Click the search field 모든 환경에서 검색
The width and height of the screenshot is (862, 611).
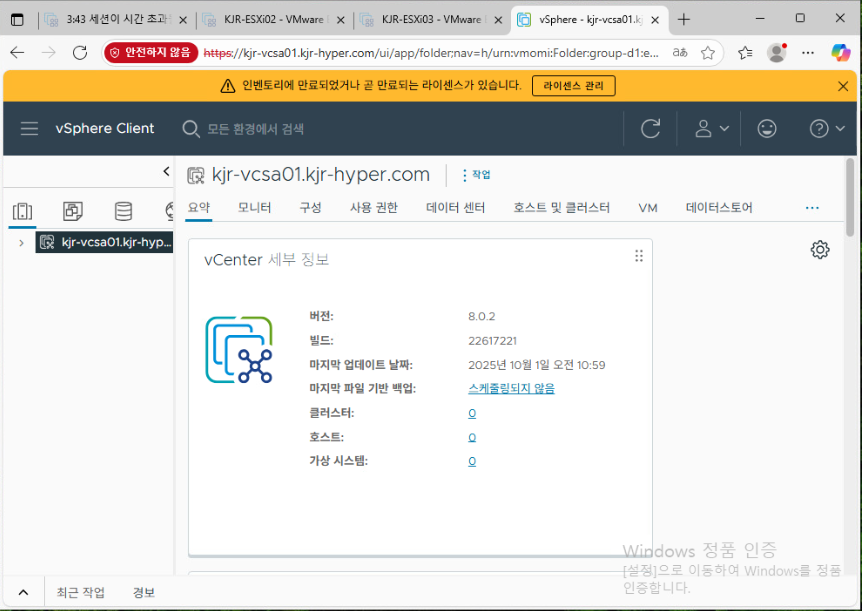click(255, 129)
